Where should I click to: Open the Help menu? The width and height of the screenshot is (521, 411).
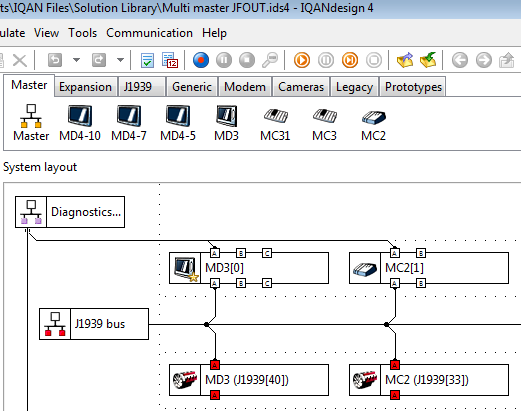point(214,33)
